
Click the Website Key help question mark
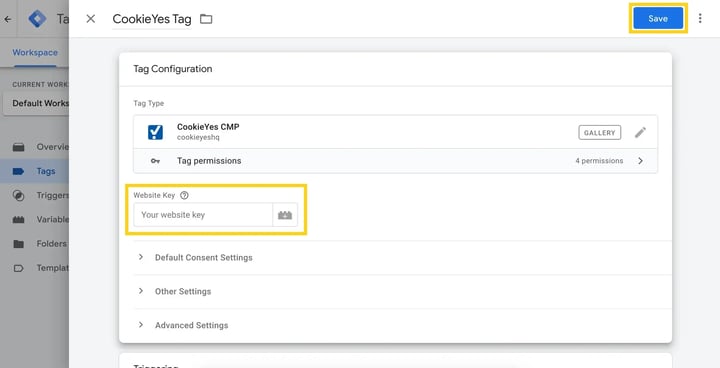(184, 195)
